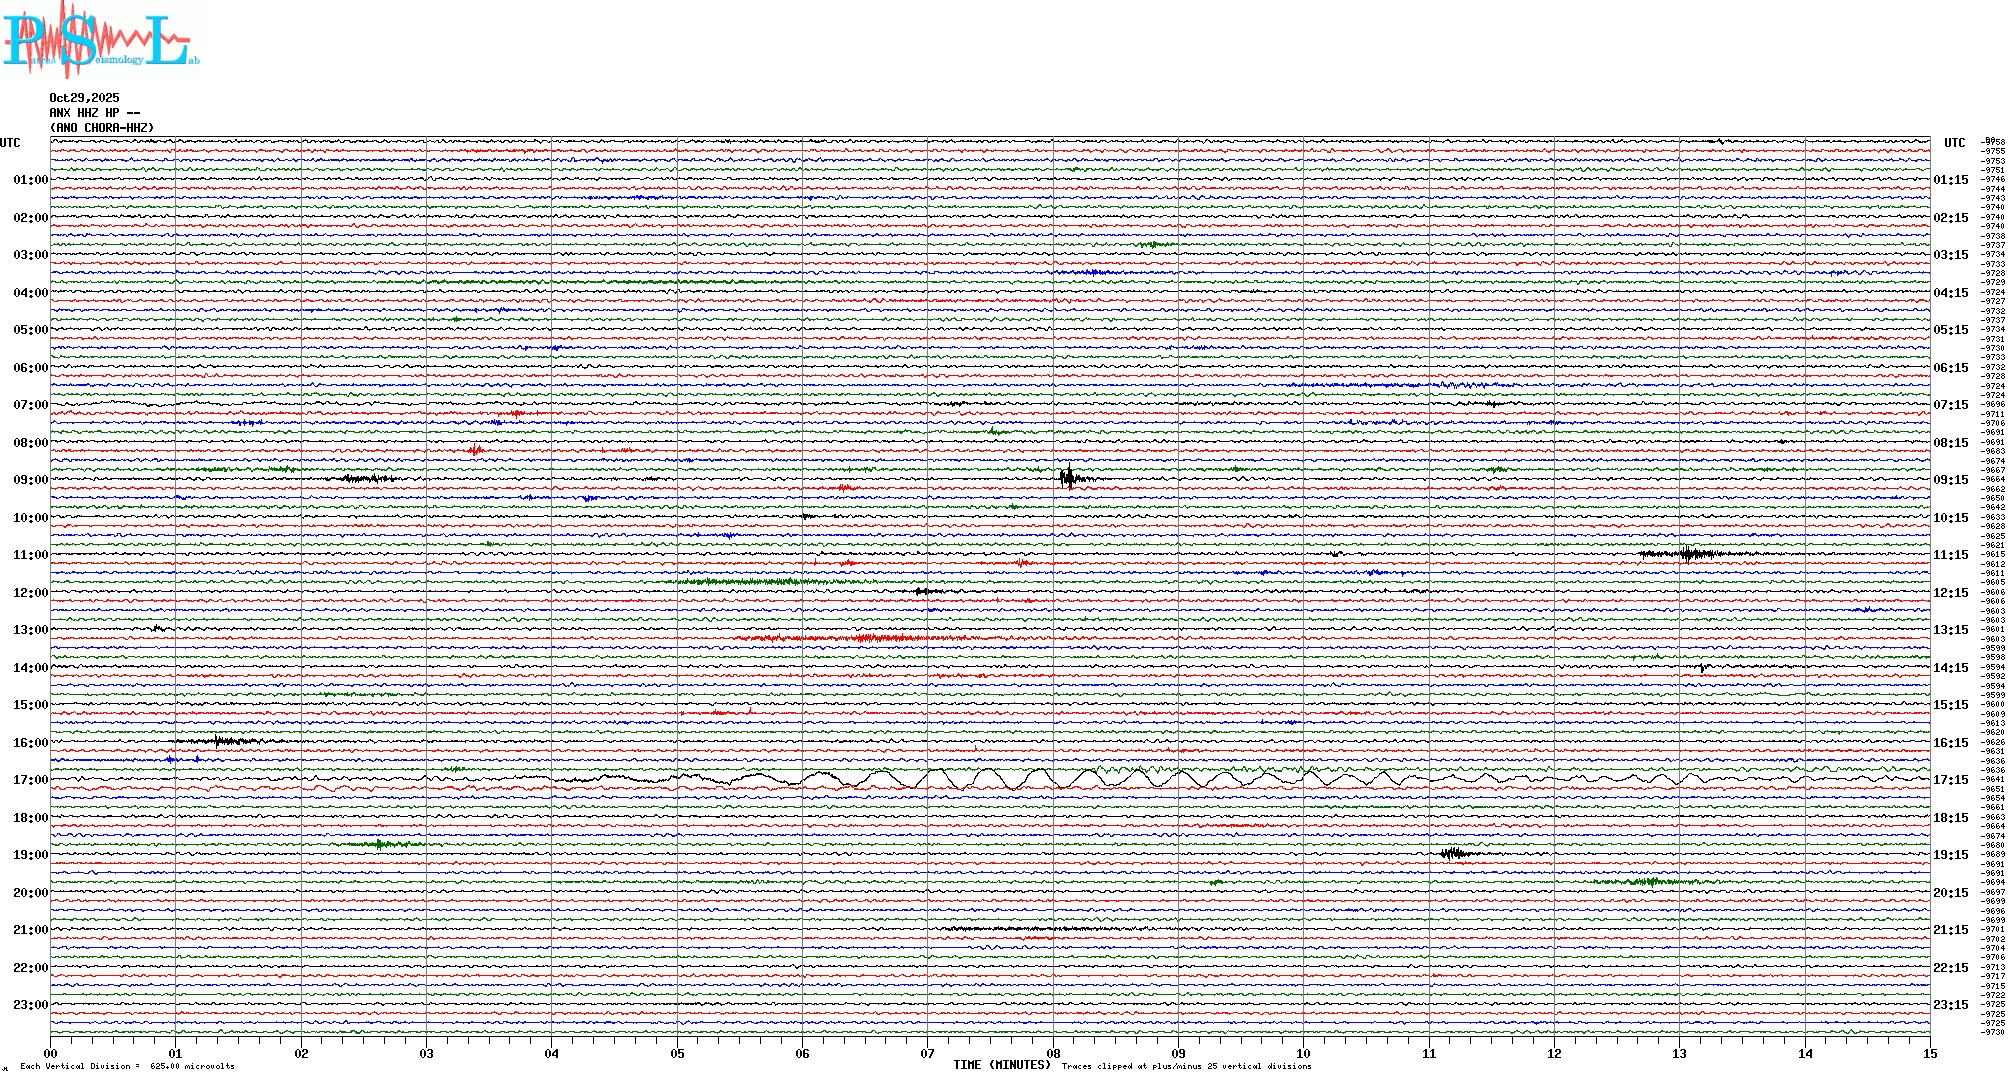Click the ANX HHZ HP station label

(95, 113)
